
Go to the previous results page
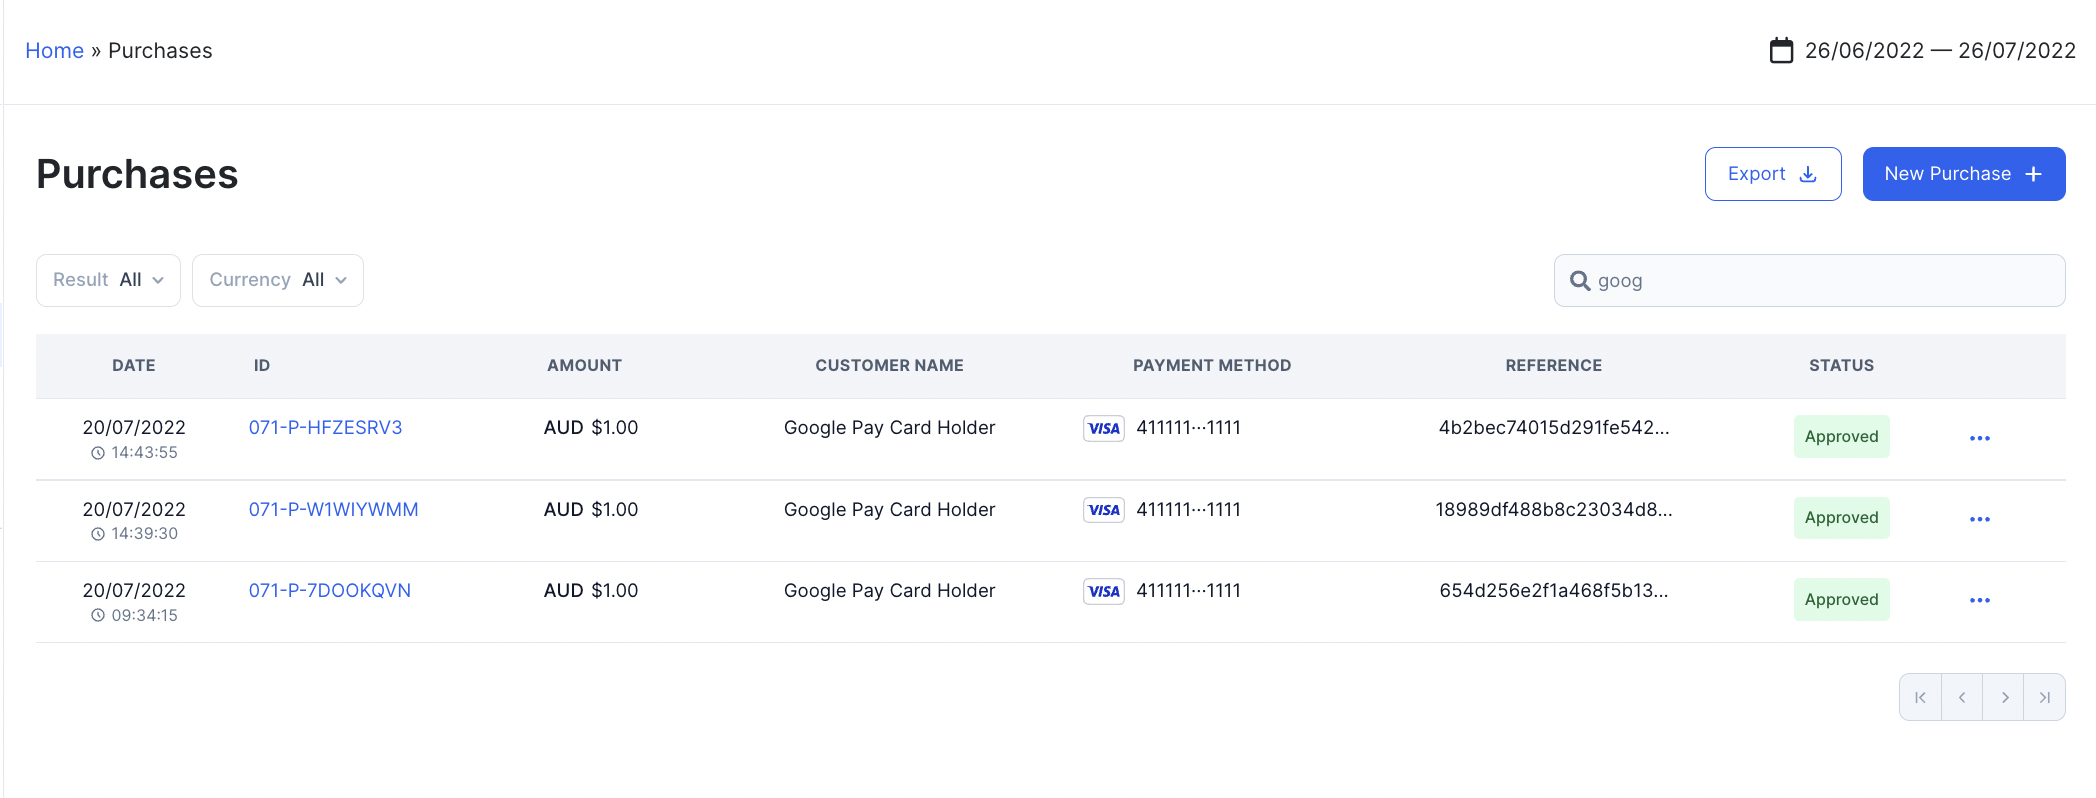coord(1962,698)
